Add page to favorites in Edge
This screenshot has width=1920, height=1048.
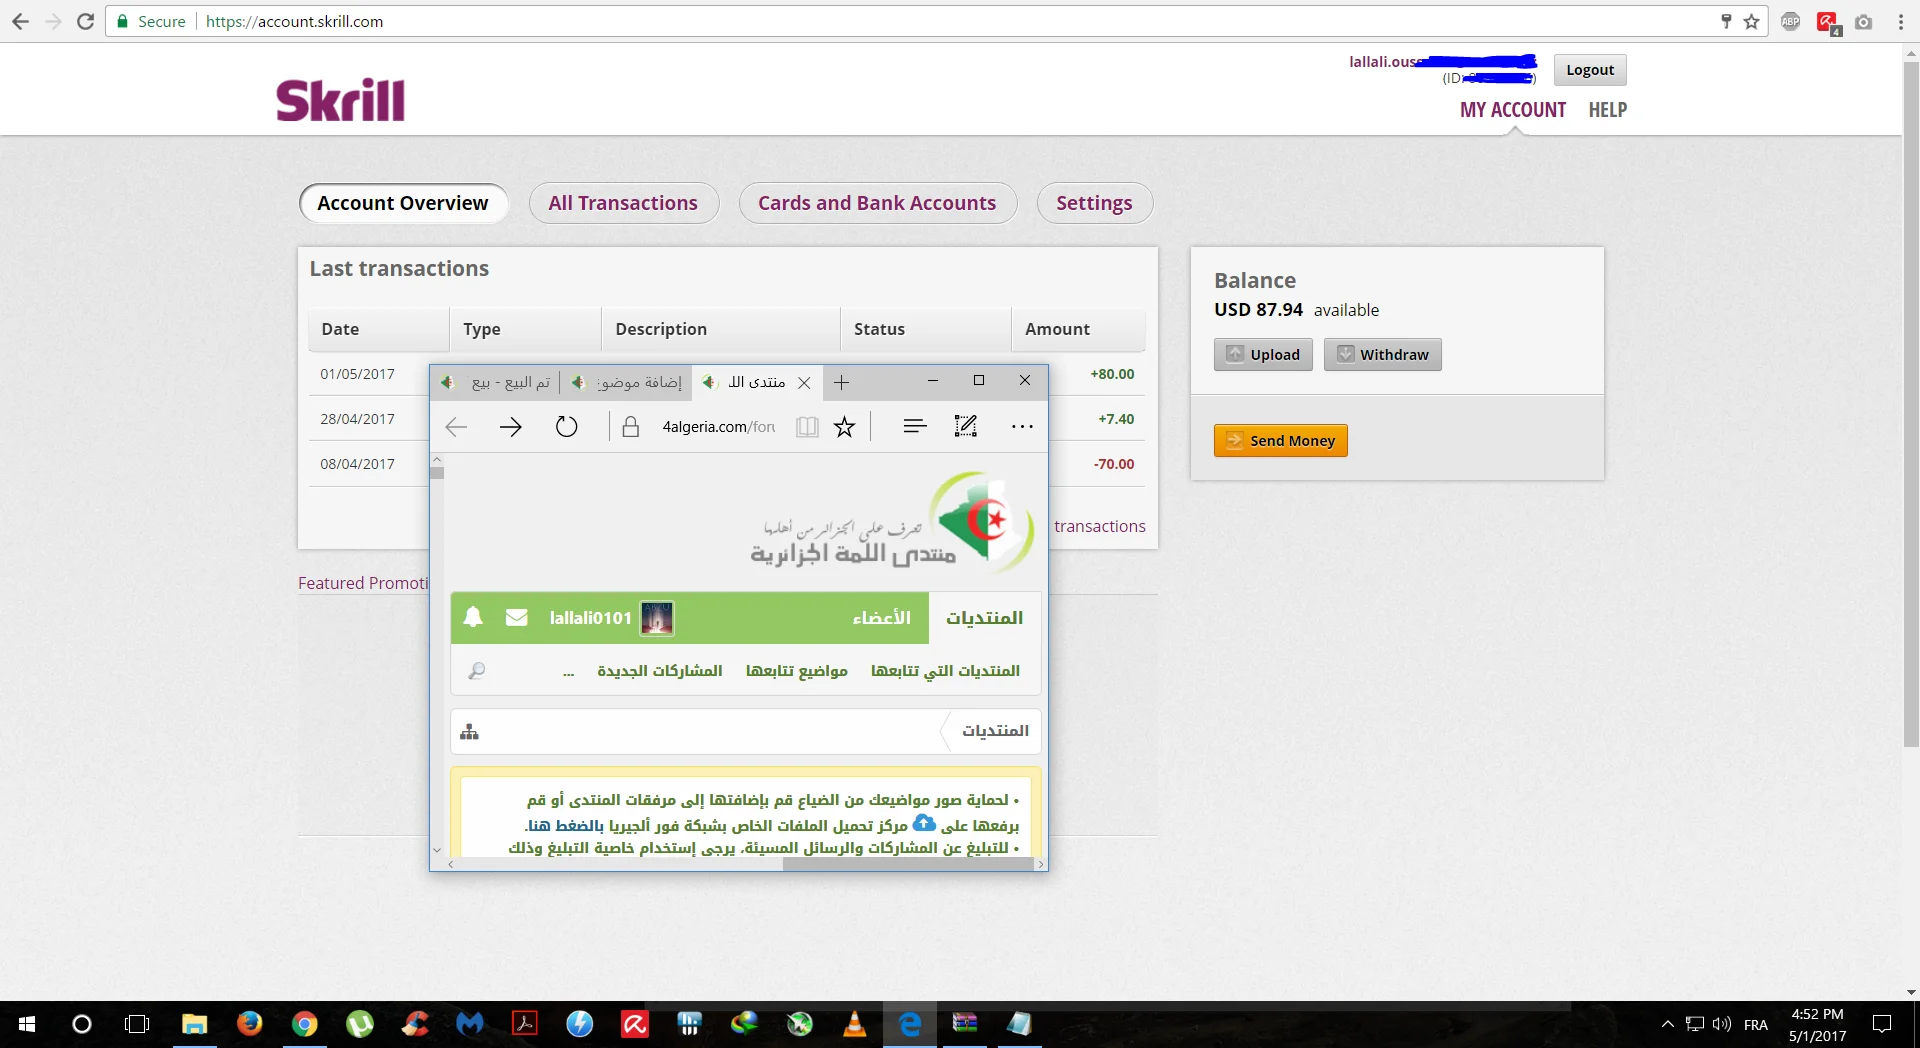pos(845,427)
